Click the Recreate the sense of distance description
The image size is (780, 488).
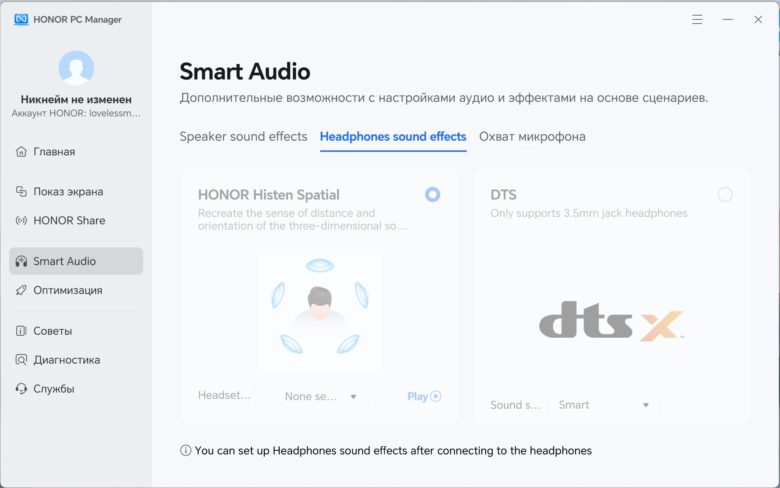[302, 219]
